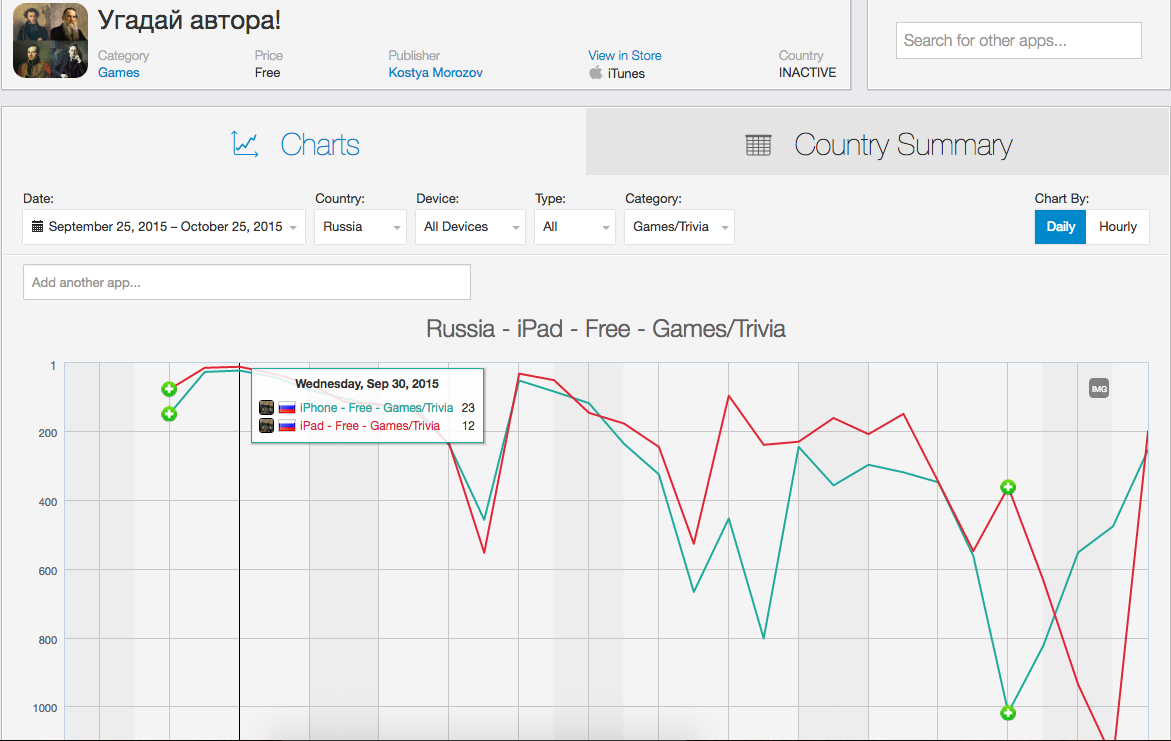The width and height of the screenshot is (1171, 741).
Task: Click the Search for other apps field
Action: tap(1018, 41)
